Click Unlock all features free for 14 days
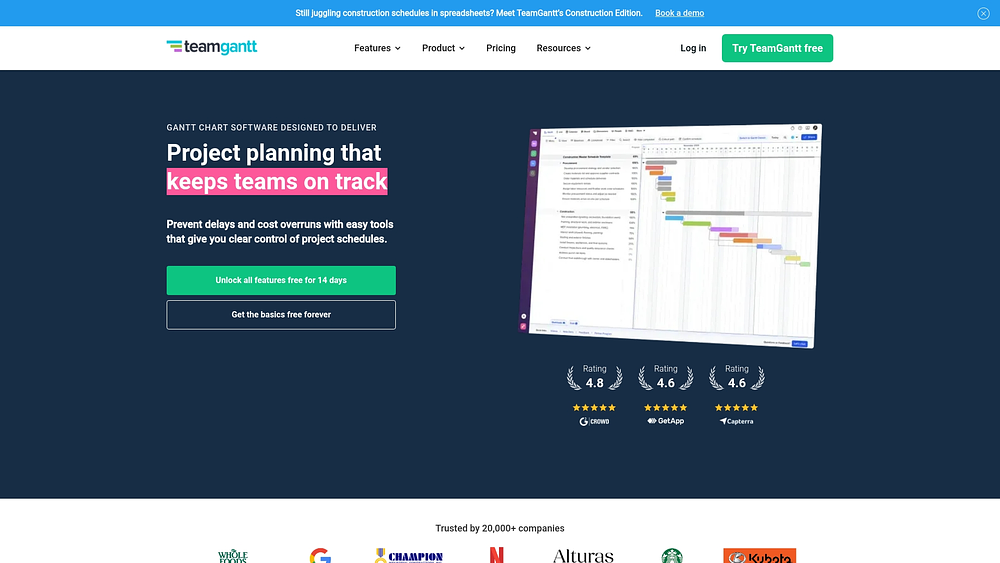 pos(281,281)
